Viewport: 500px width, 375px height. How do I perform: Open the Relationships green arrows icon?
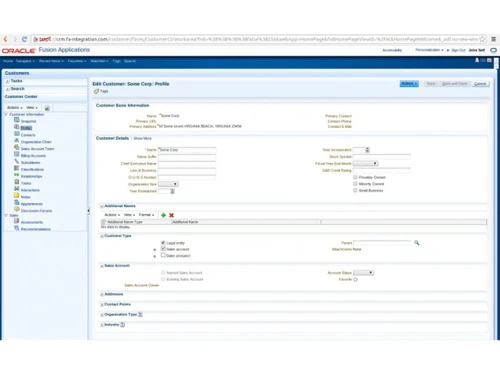(x=17, y=175)
